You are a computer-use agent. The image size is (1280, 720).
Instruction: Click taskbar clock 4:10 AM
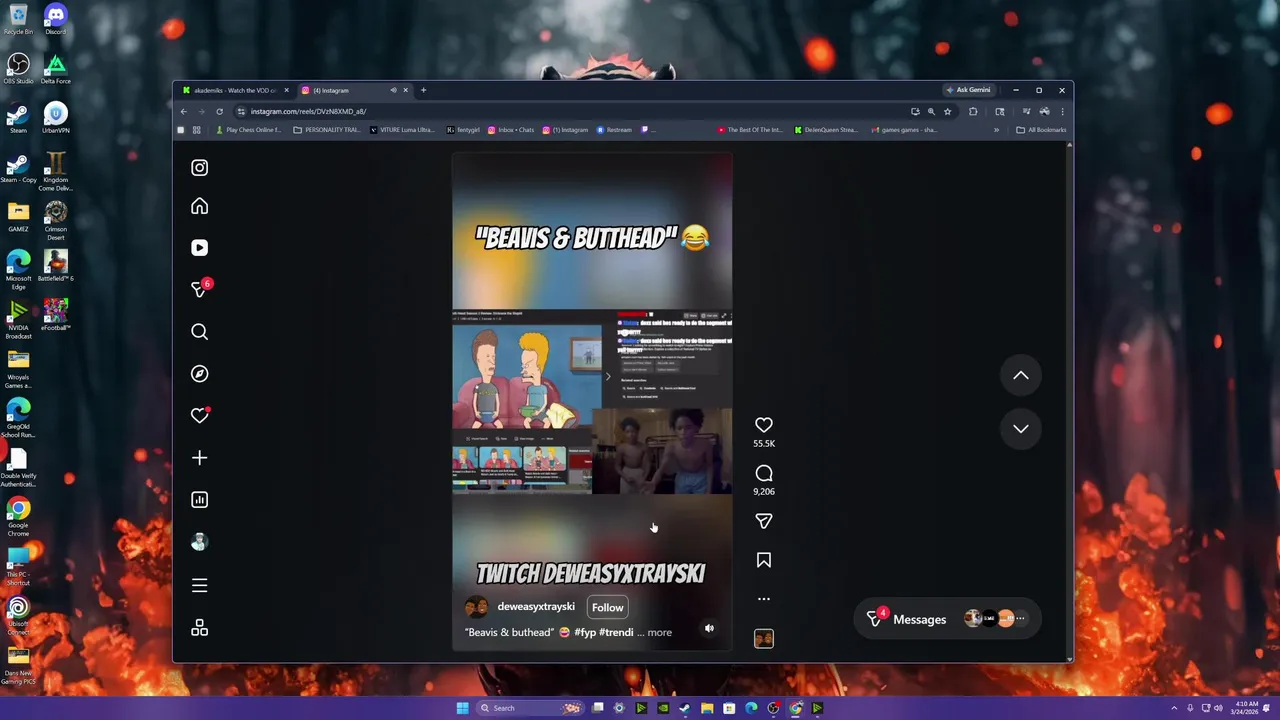[x=1246, y=708]
